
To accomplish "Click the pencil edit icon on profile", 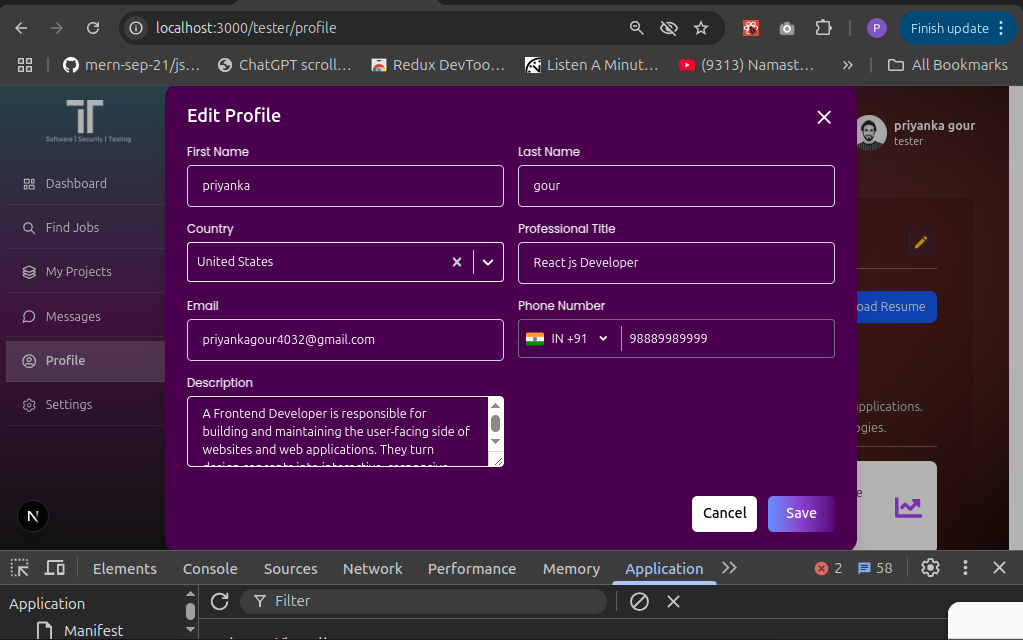I will [x=921, y=242].
